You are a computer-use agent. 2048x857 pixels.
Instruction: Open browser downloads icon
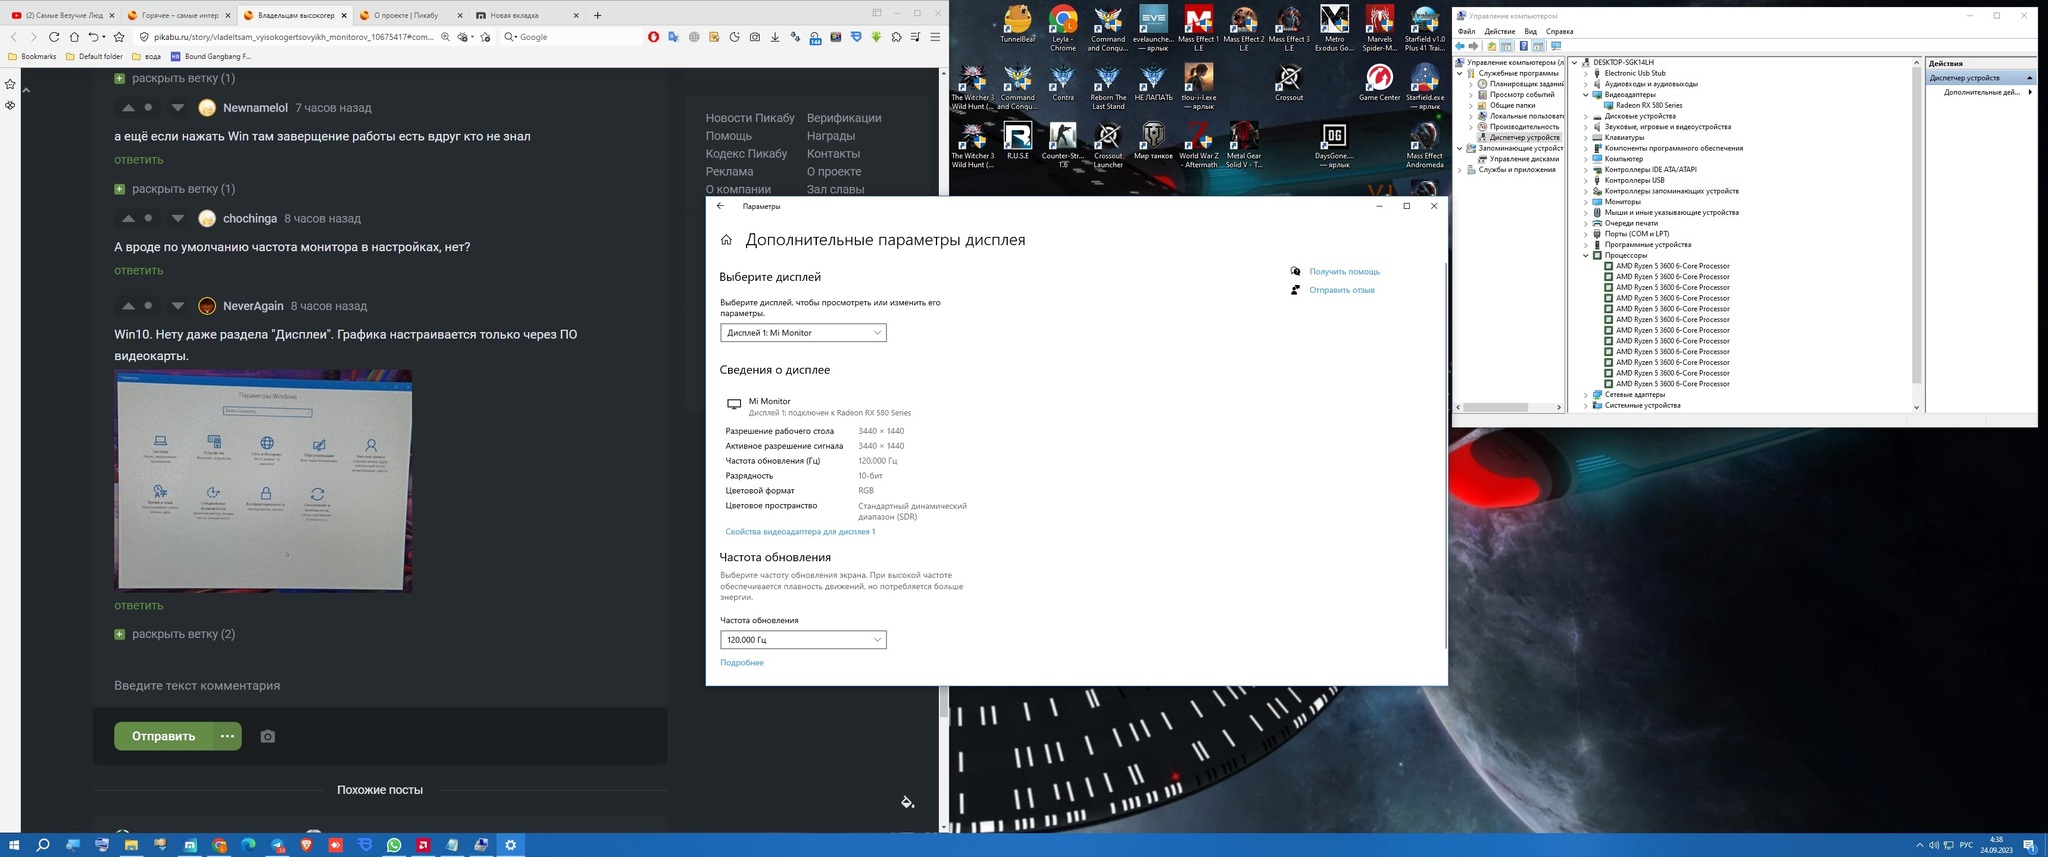click(775, 37)
